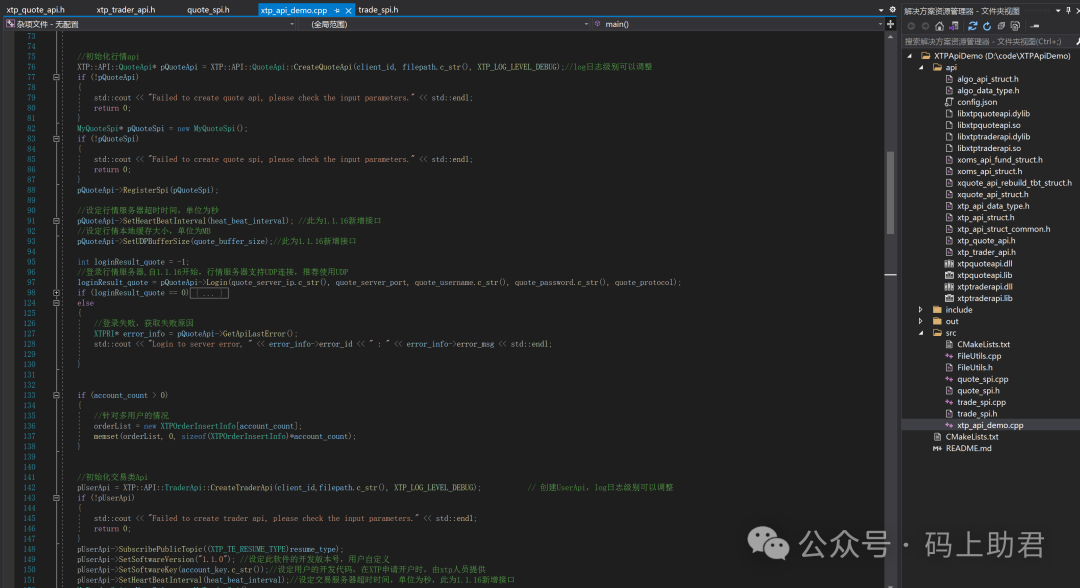Collapse all items in Solution Explorer
The width and height of the screenshot is (1080, 588).
1001,25
